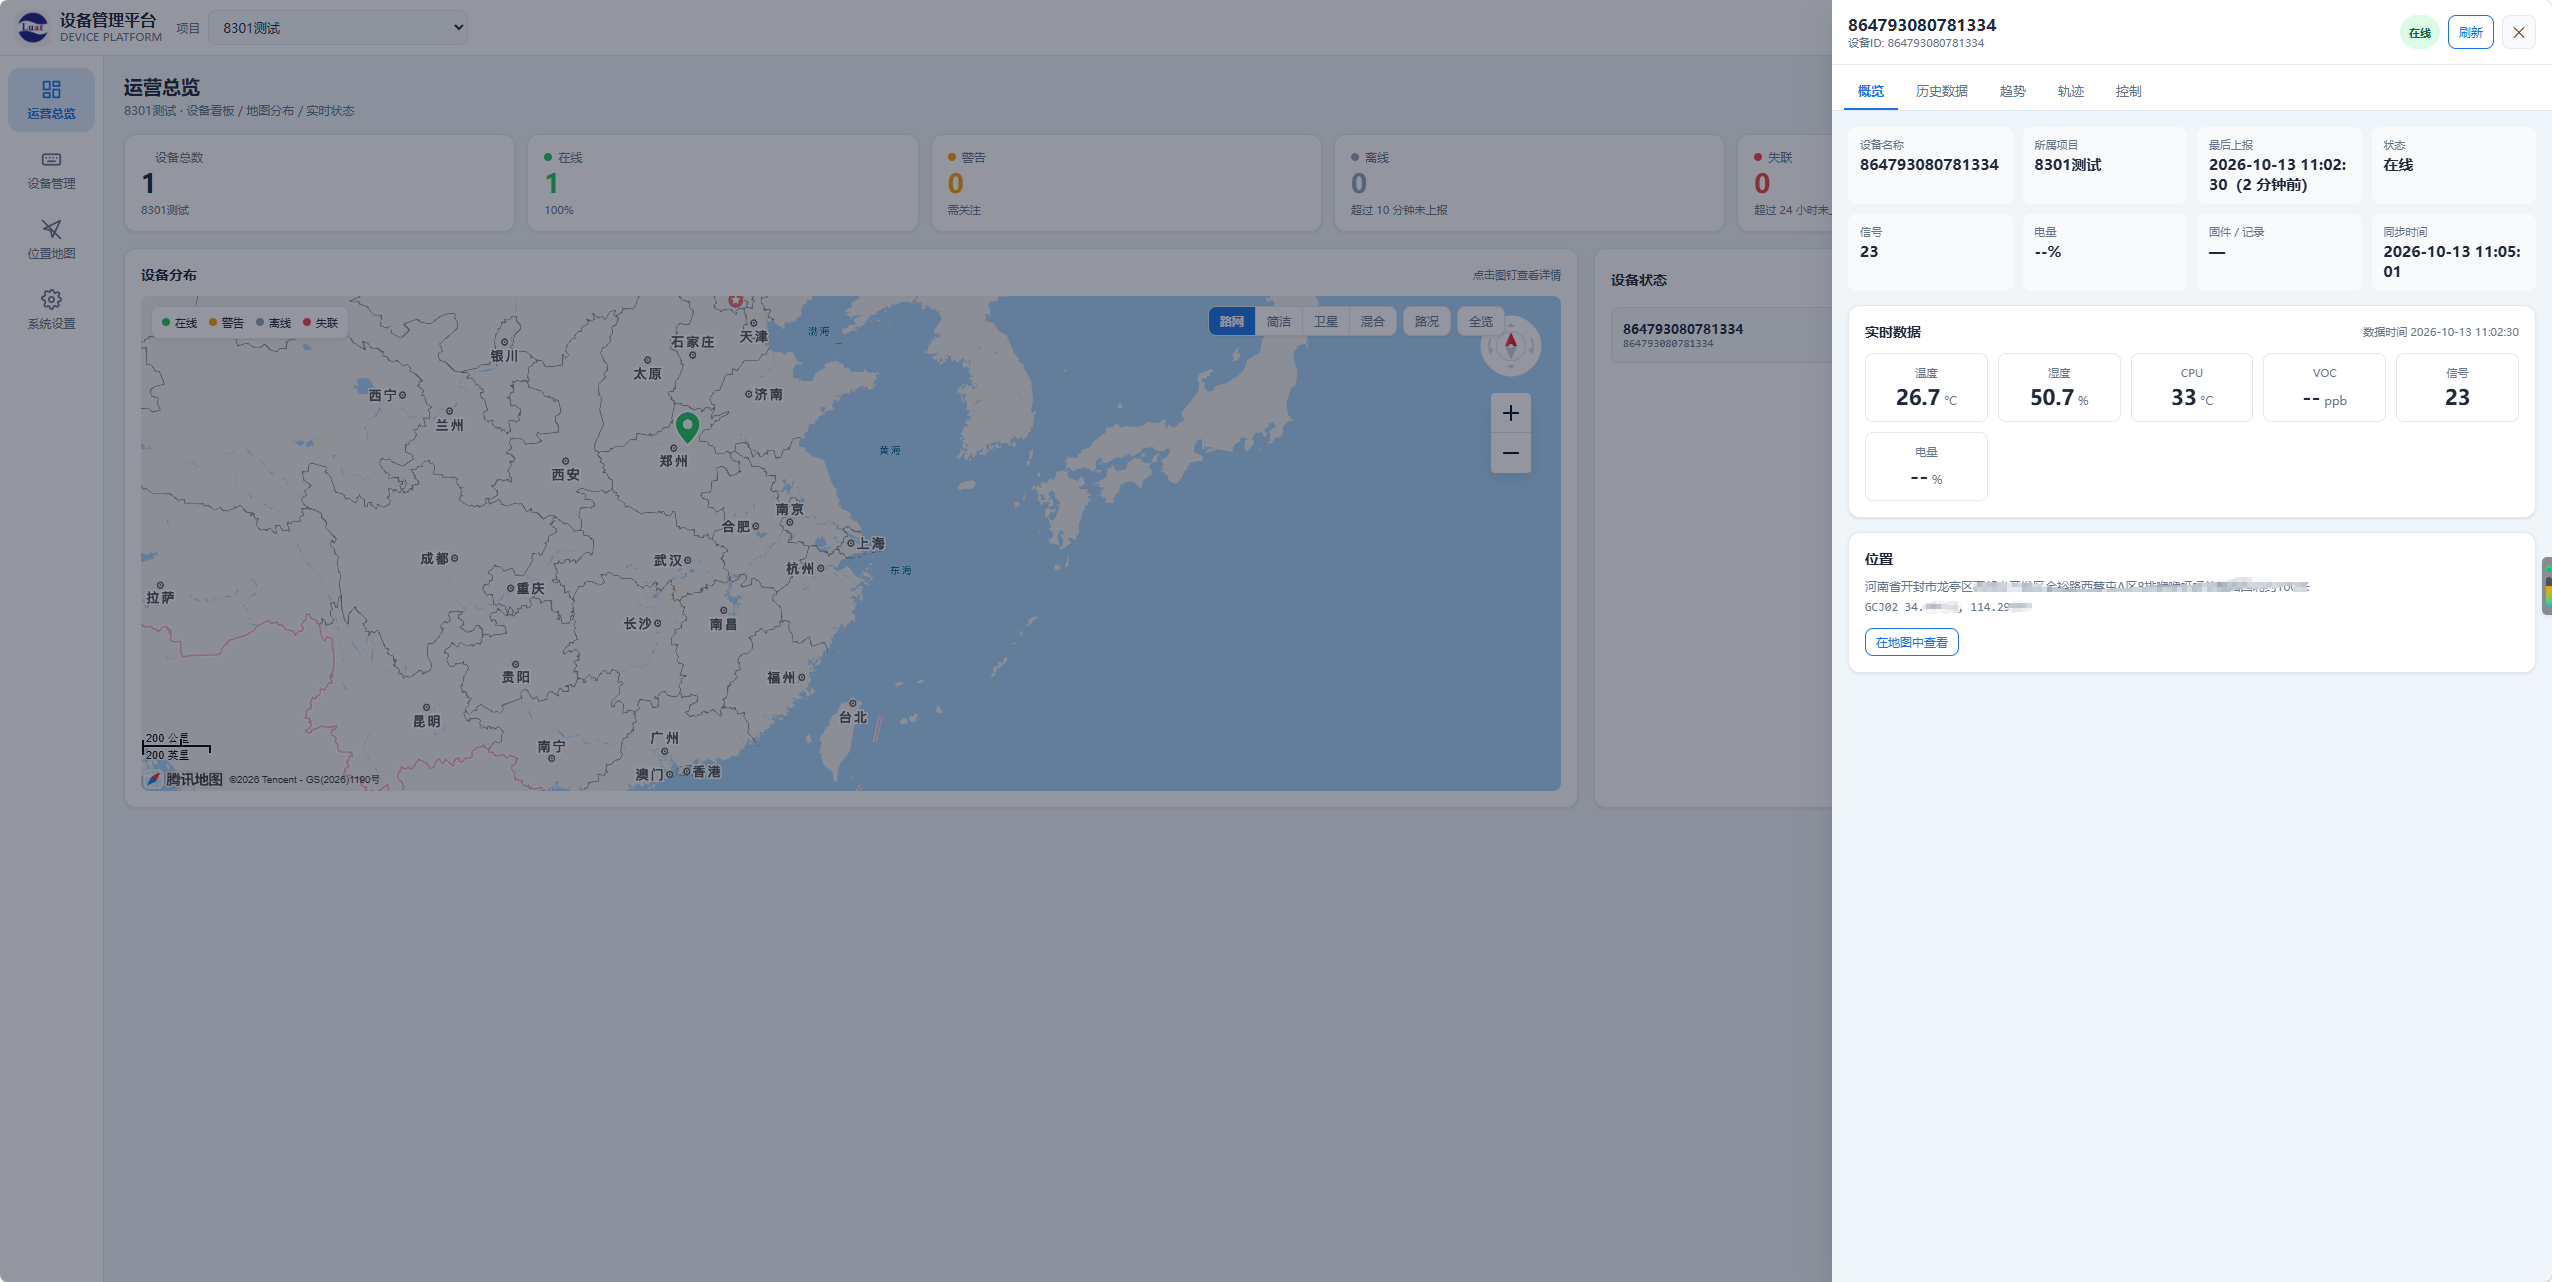Click the 警告 需关注 summary card

pos(1126,183)
